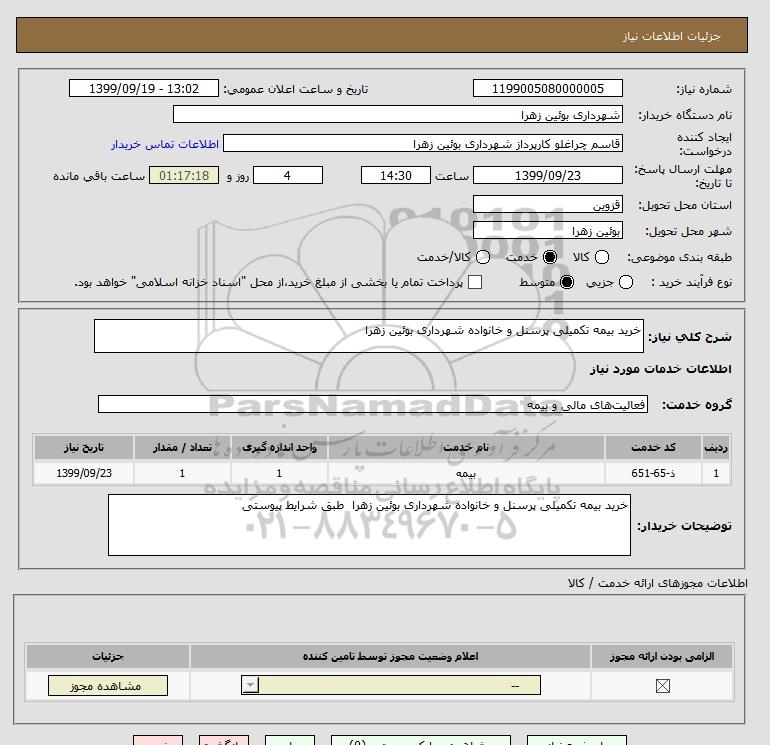The image size is (770, 745).
Task: Click the days remaining field showing 4
Action: pyautogui.click(x=288, y=175)
